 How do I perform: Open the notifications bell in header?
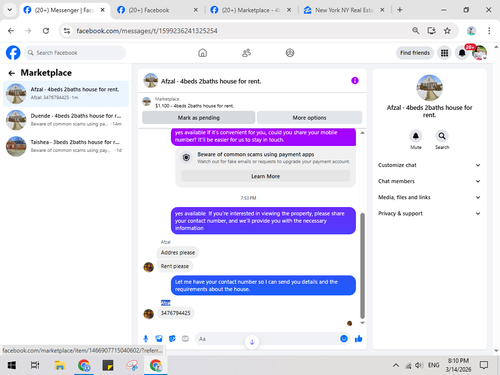click(462, 53)
